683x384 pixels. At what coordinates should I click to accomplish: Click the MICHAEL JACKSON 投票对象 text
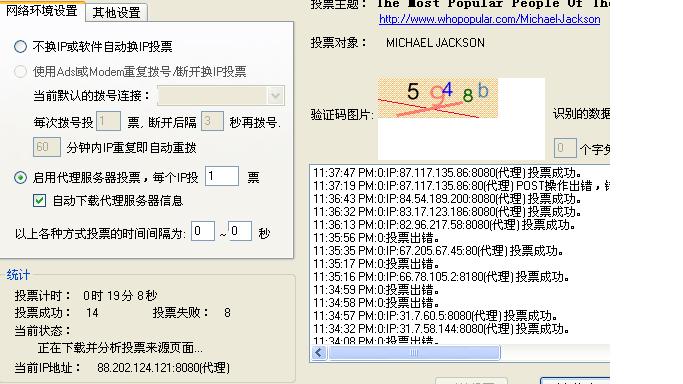(x=435, y=43)
